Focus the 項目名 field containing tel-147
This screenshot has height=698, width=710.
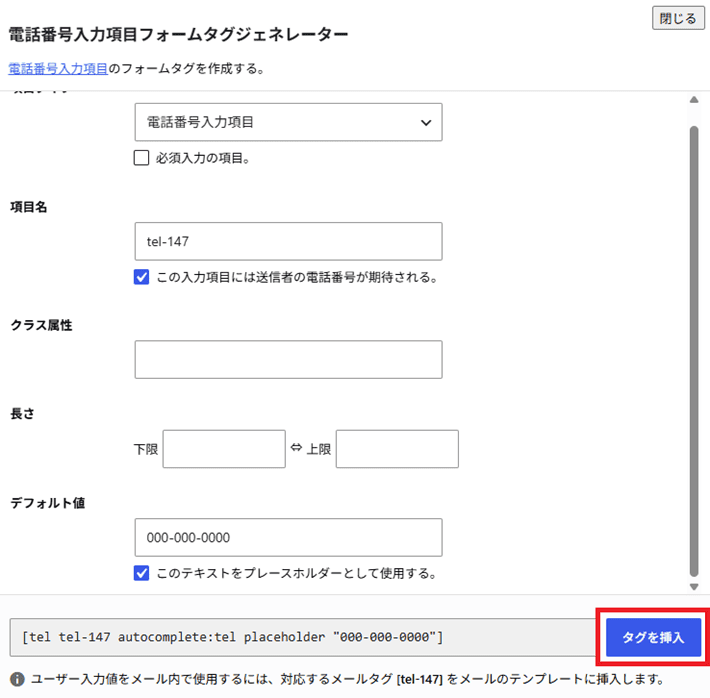tap(288, 241)
